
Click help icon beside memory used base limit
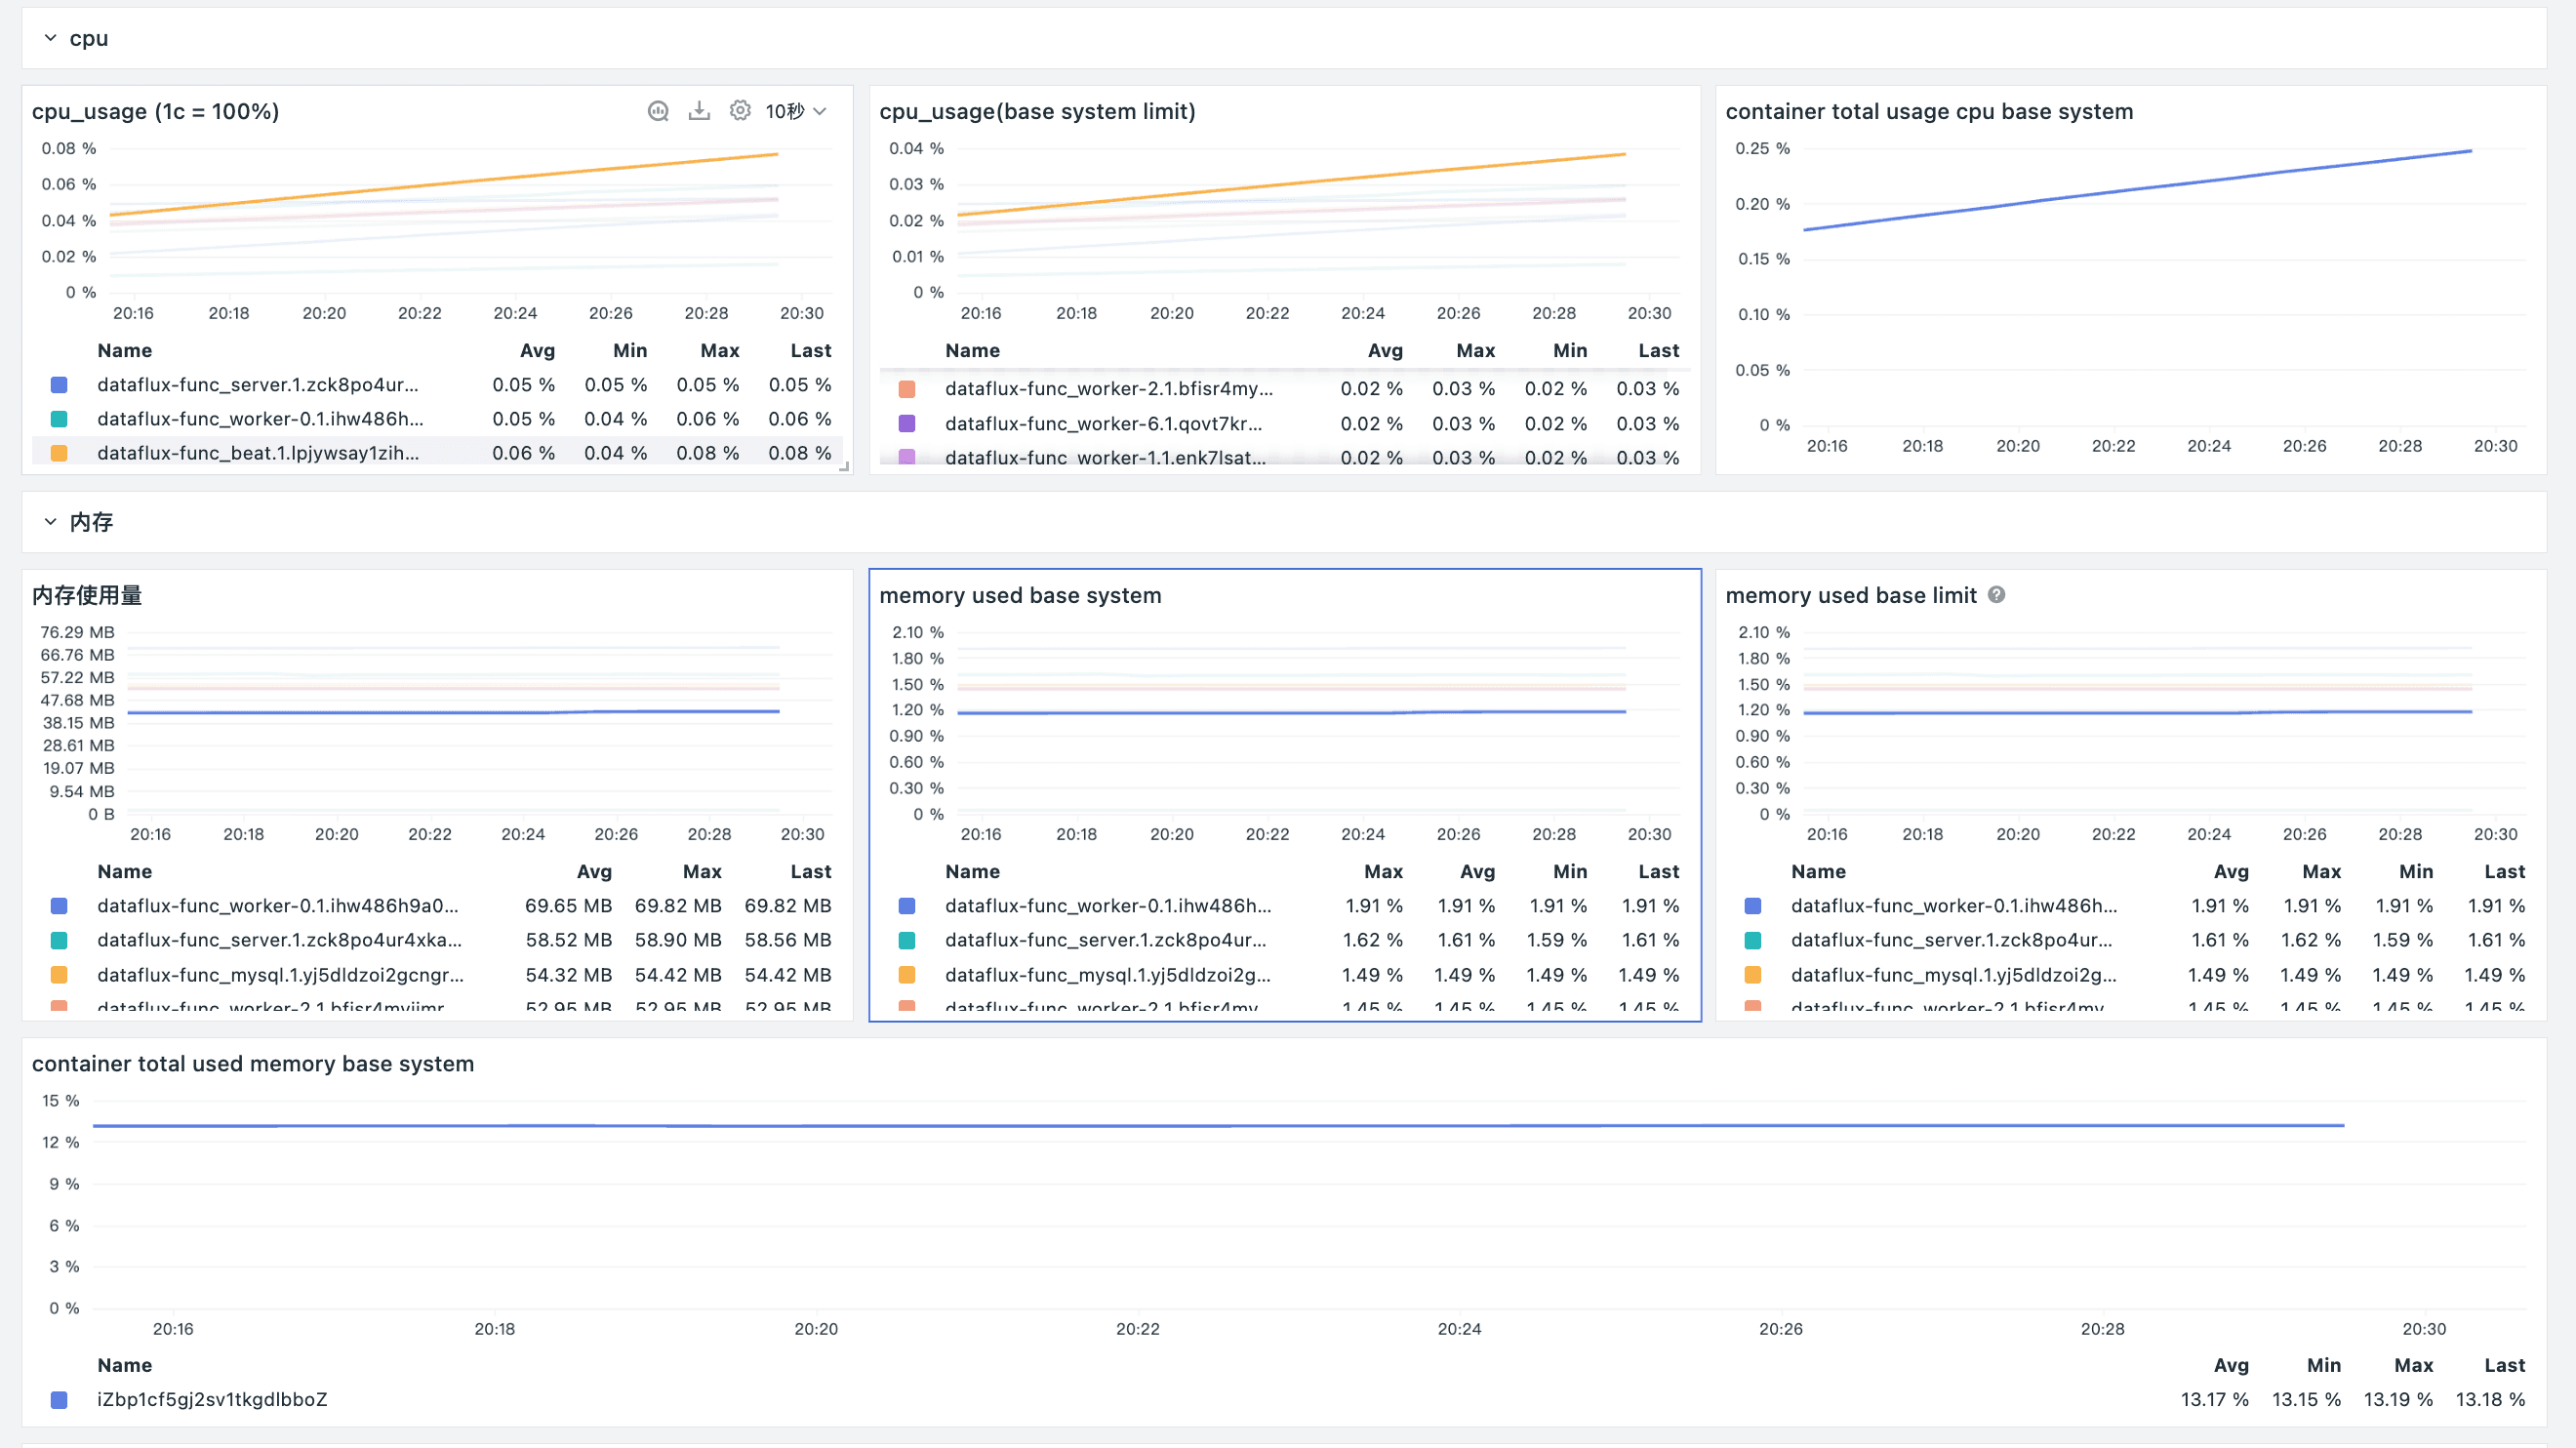[x=1996, y=595]
